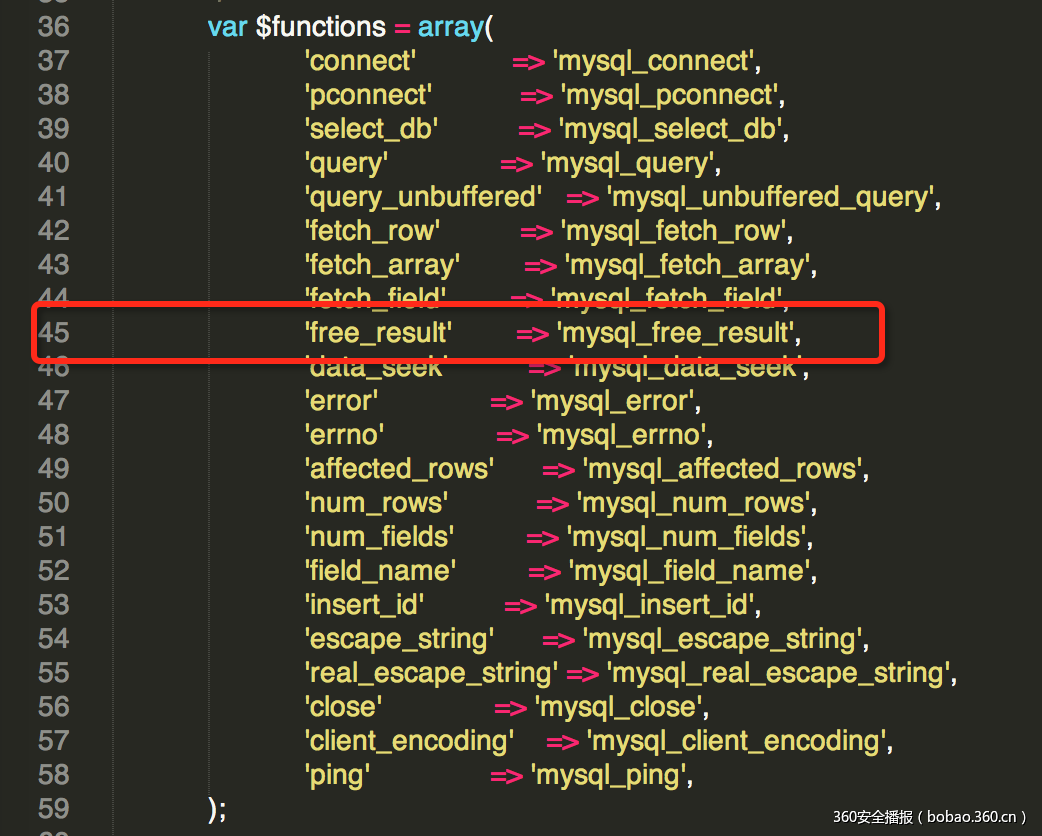Click the 'mysql_num_fields' value

coord(688,537)
